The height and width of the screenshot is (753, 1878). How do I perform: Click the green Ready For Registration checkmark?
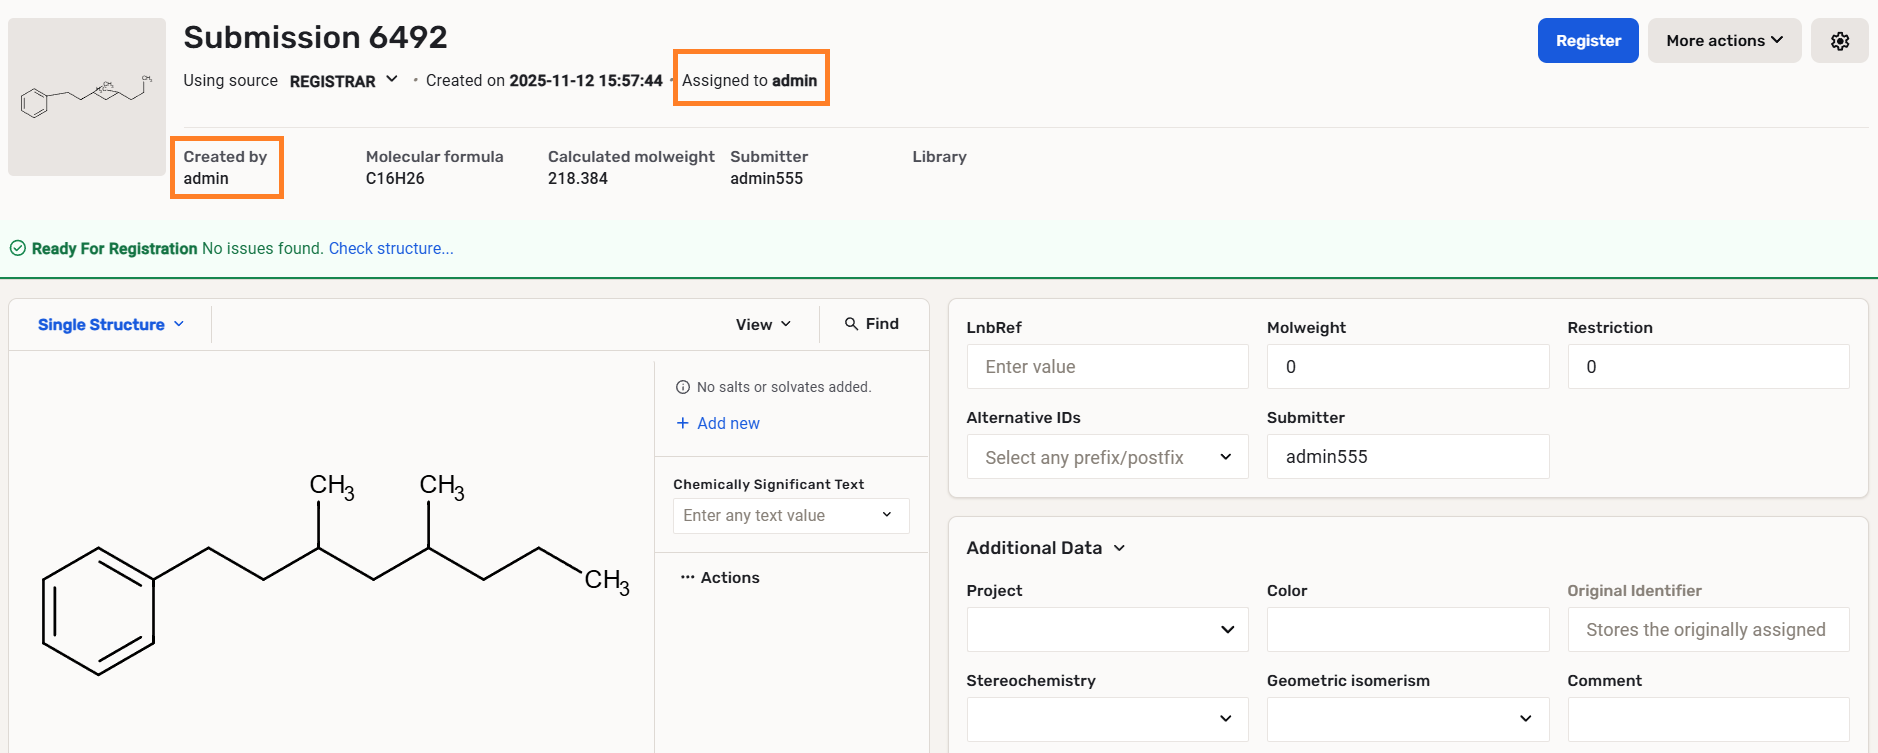[x=18, y=248]
